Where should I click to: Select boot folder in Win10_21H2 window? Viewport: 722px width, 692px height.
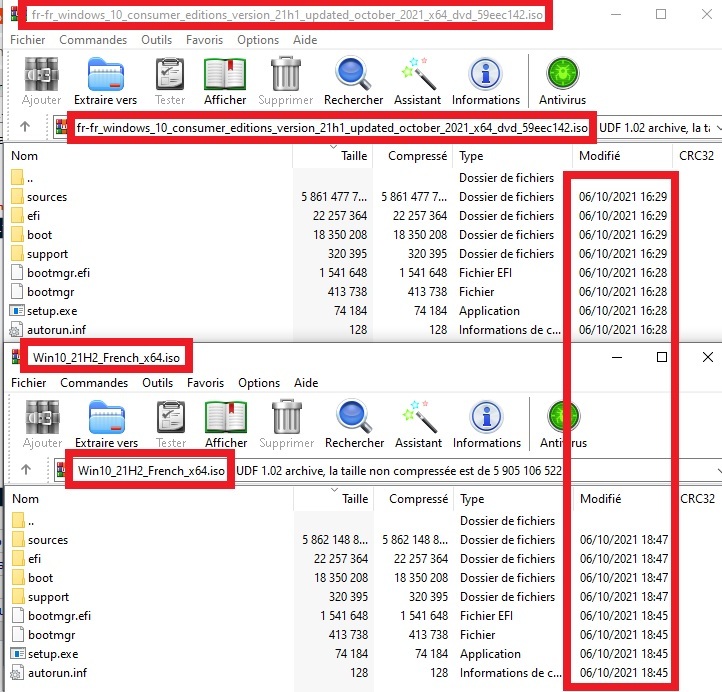32,578
